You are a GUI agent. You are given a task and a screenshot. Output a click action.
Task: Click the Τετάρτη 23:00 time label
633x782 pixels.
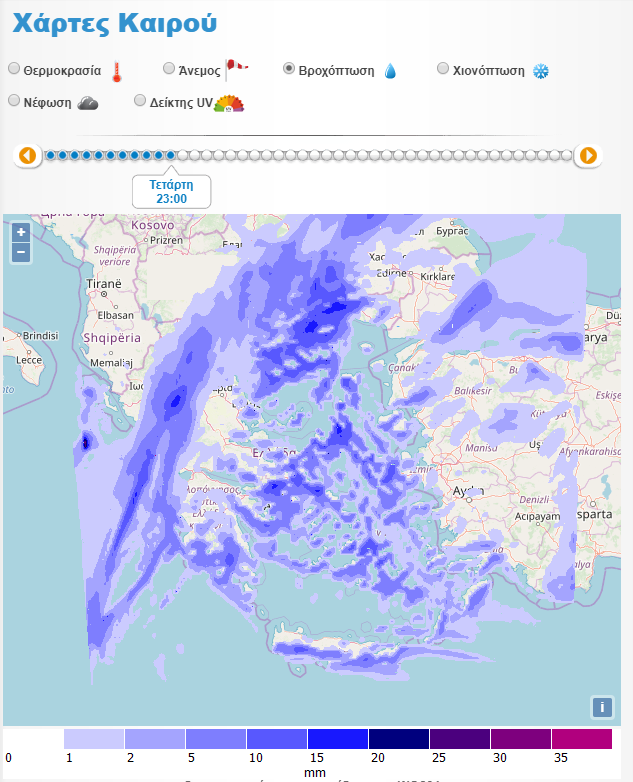coord(172,192)
